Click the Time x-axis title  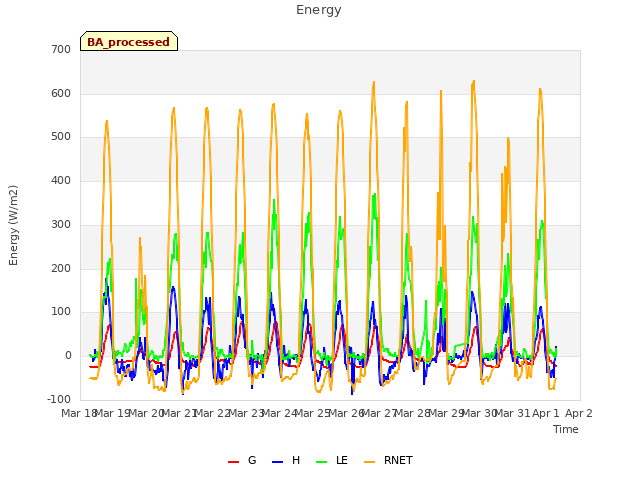pyautogui.click(x=566, y=429)
